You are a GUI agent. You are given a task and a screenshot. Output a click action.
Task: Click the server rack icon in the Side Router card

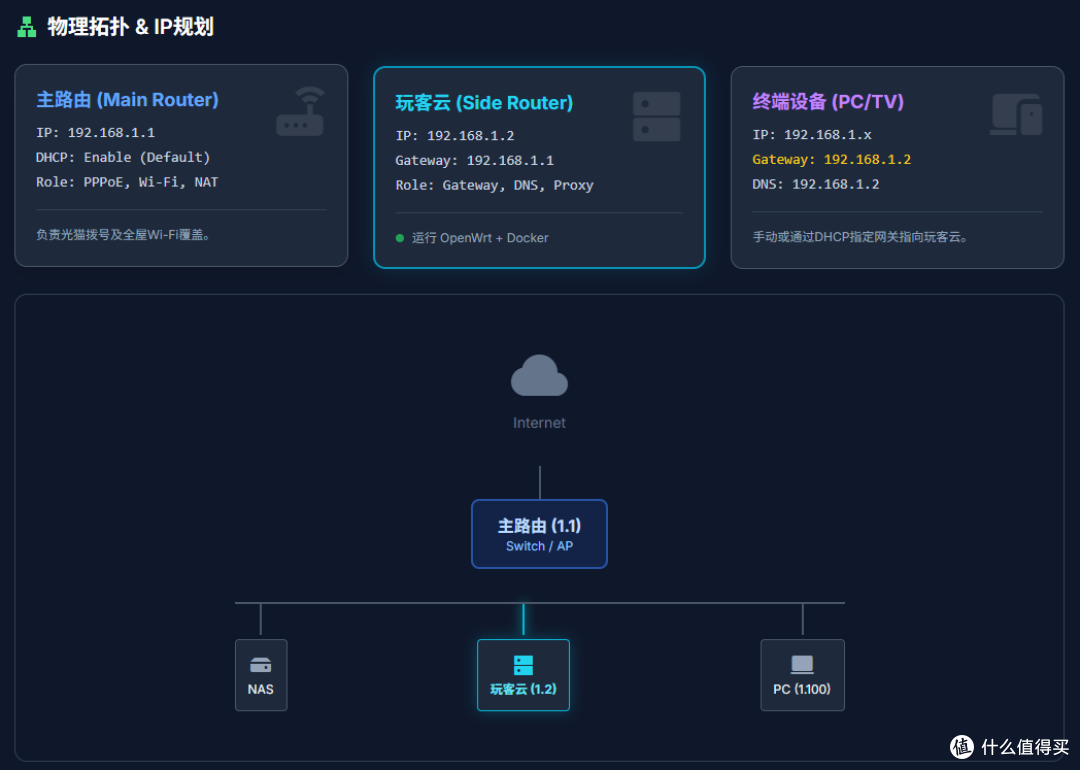tap(656, 116)
